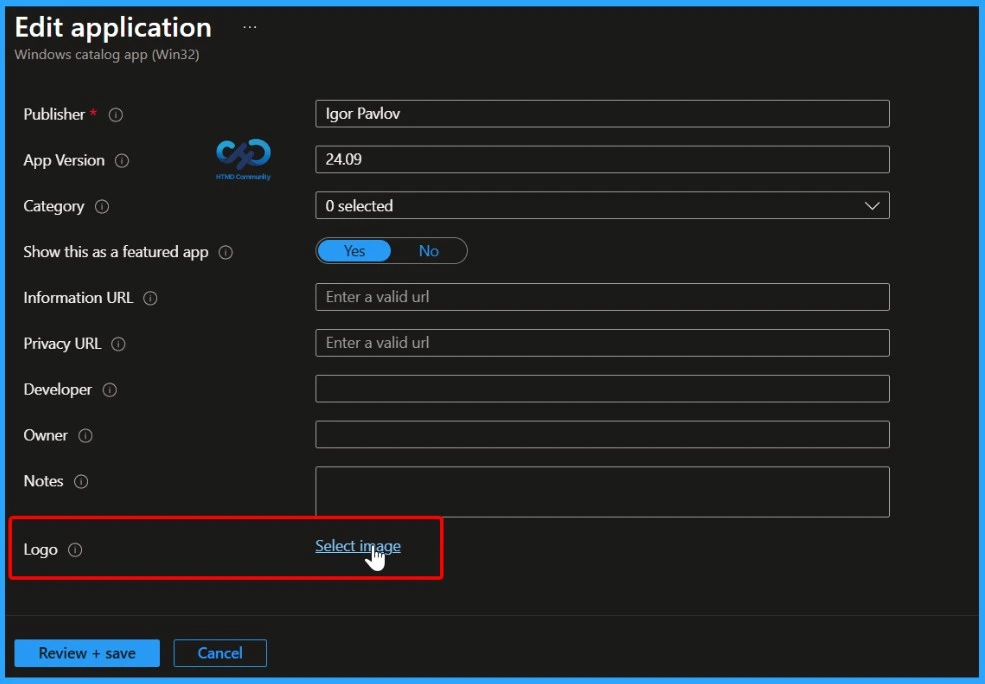Click the info icon next to Privacy URL
Image resolution: width=985 pixels, height=684 pixels.
point(119,343)
